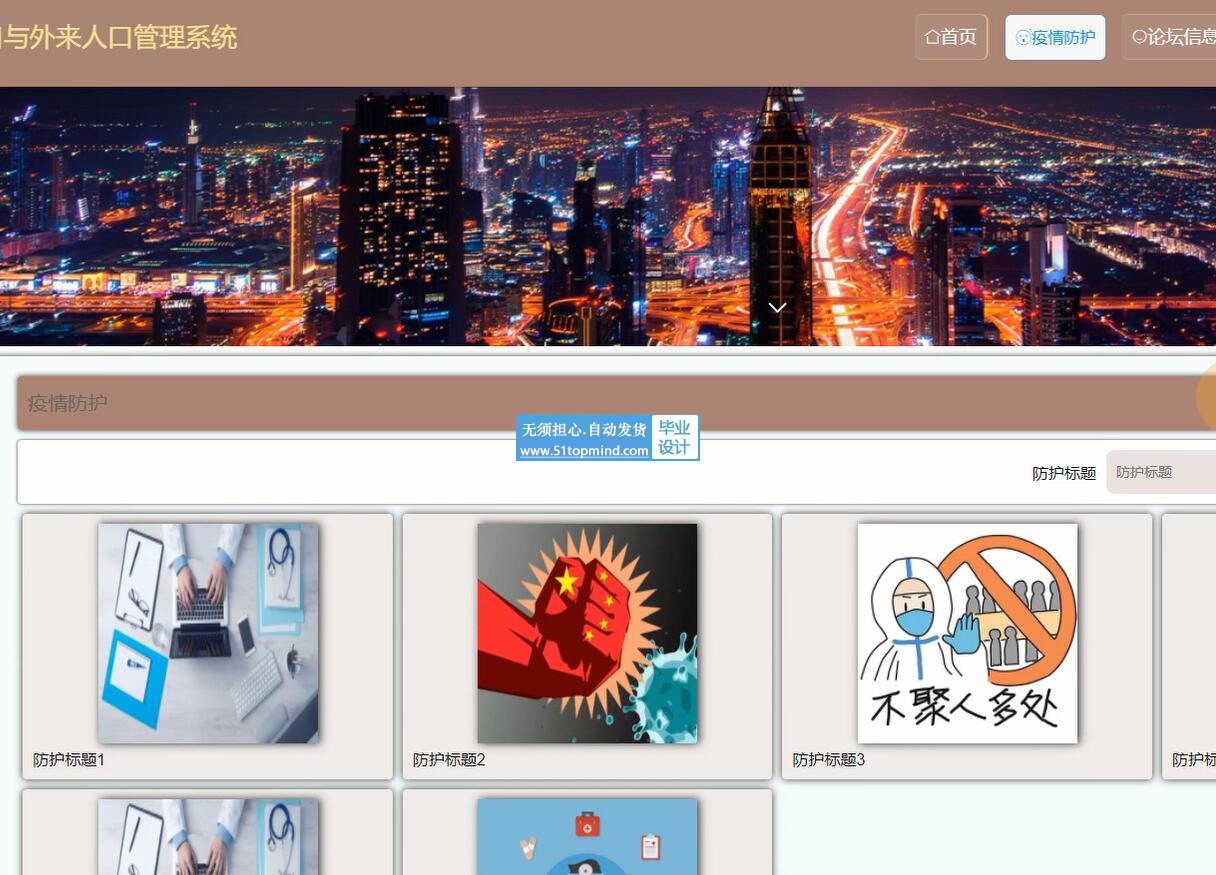Viewport: 1216px width, 875px height.
Task: Open the laptop thumbnail above 防护标题1
Action: [x=208, y=633]
